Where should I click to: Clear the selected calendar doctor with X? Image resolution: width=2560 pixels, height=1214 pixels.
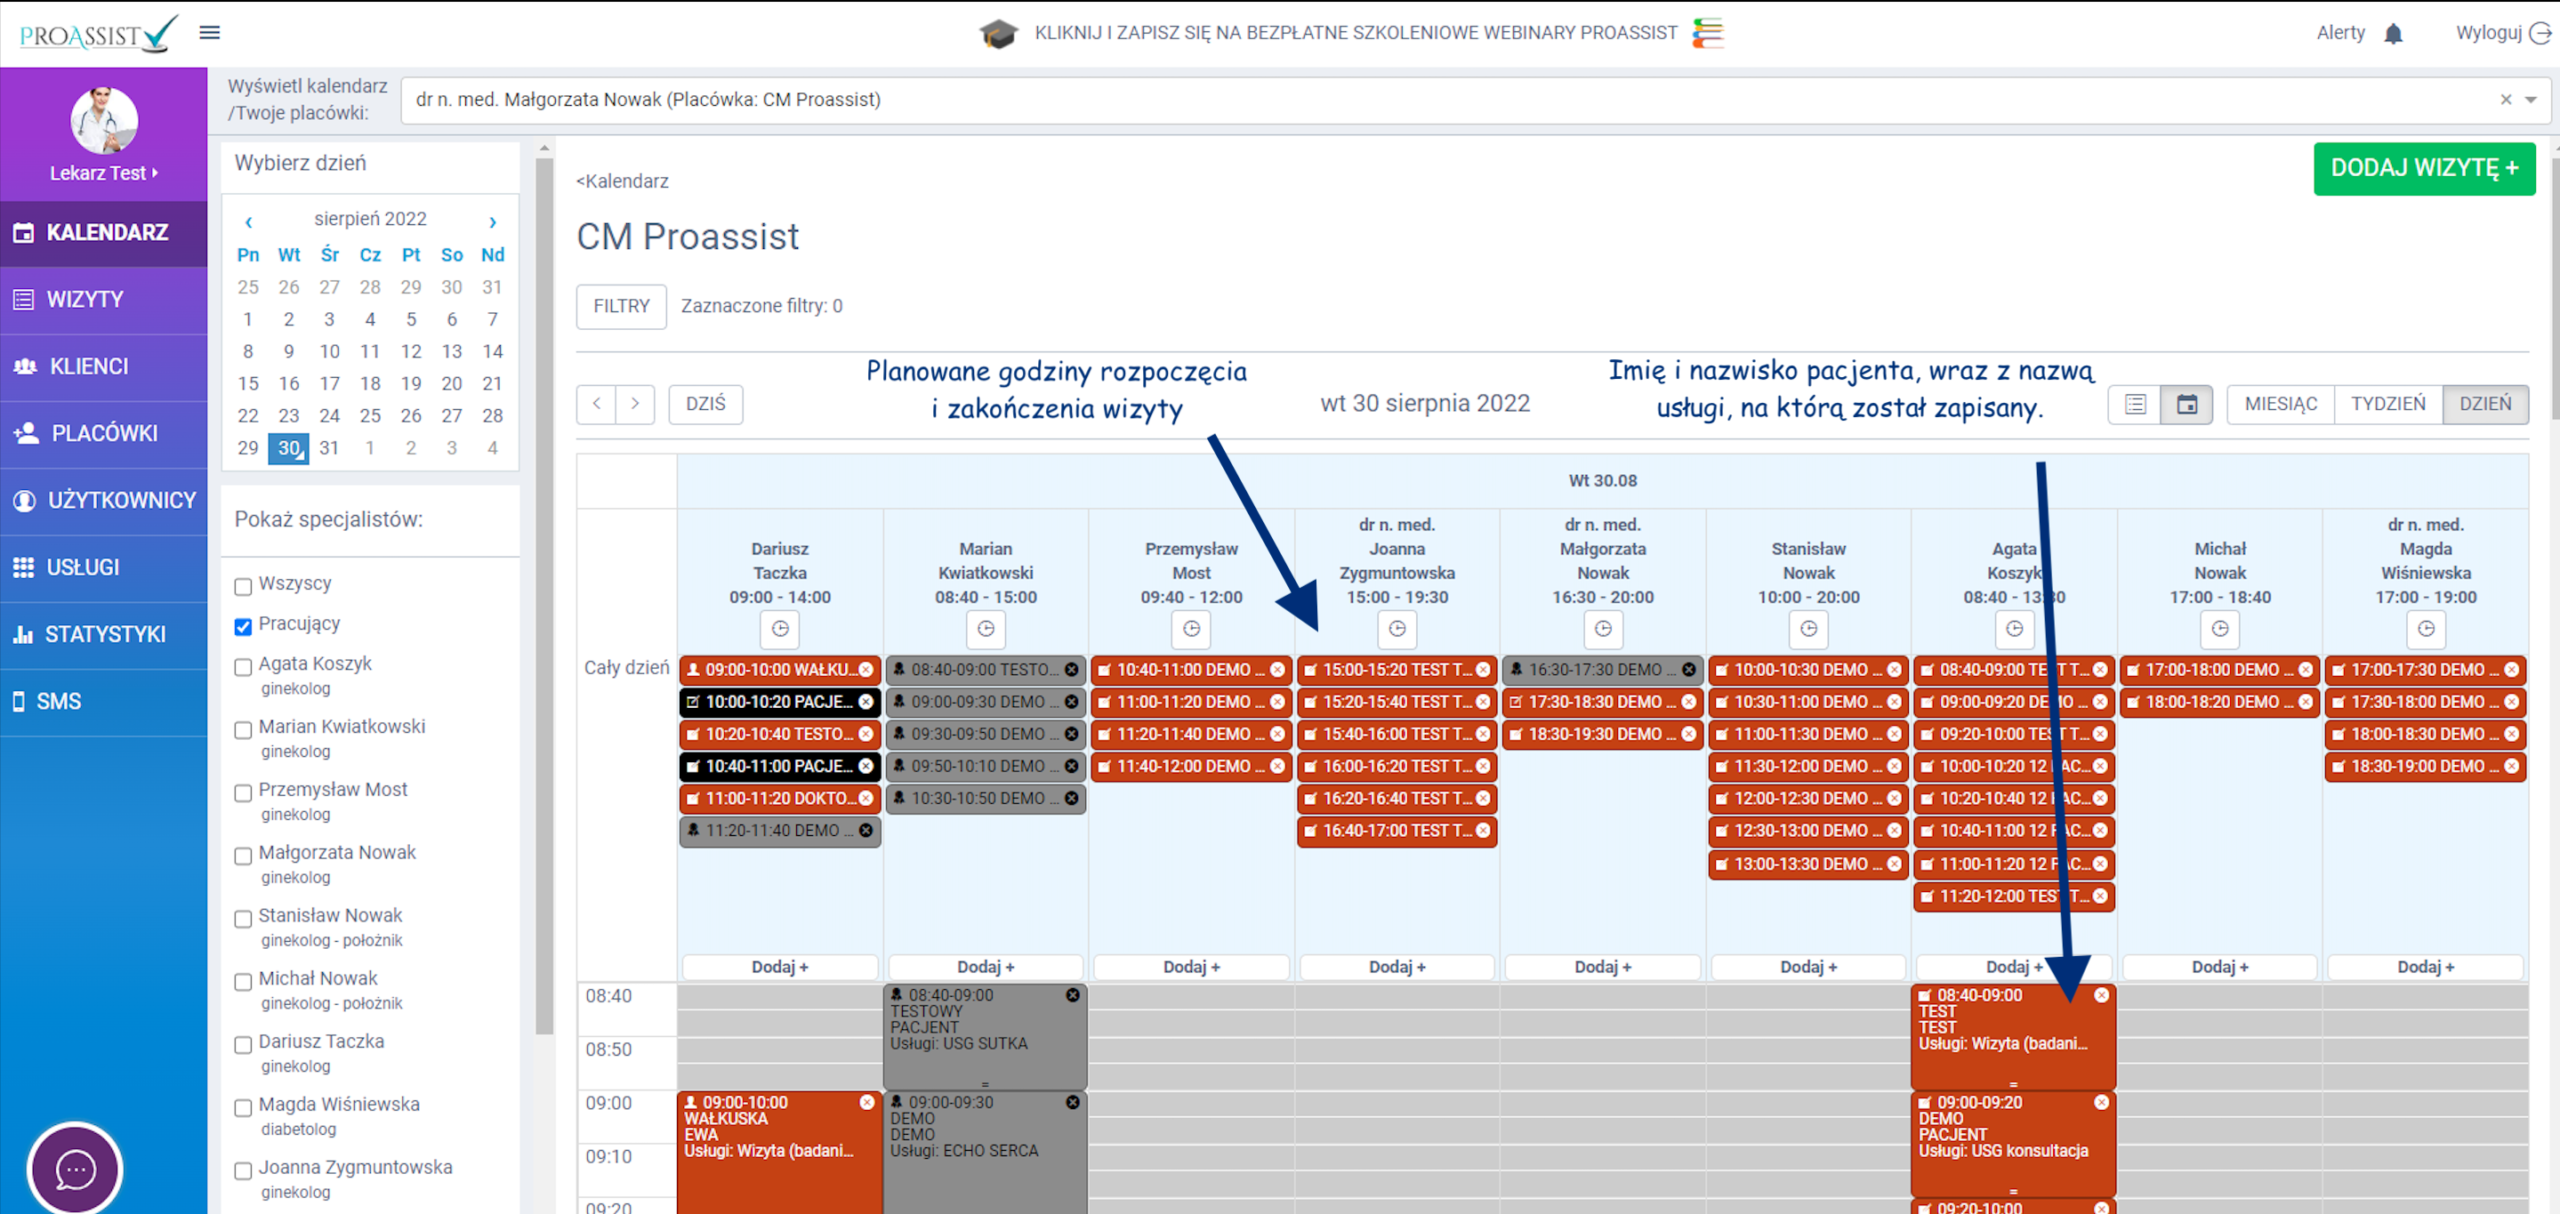(x=2506, y=99)
